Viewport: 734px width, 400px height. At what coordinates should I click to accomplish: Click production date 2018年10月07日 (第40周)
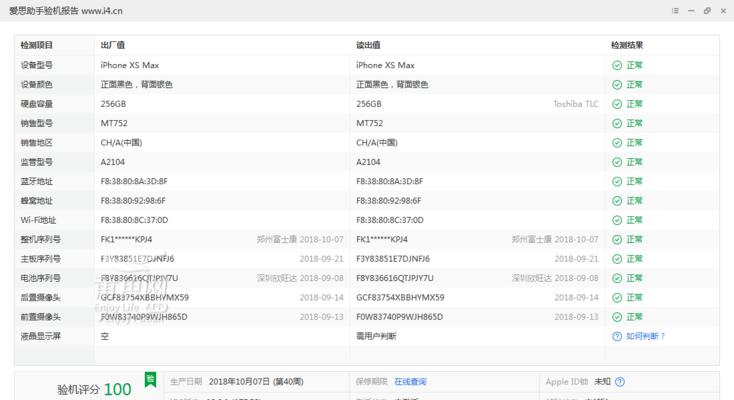(x=256, y=382)
